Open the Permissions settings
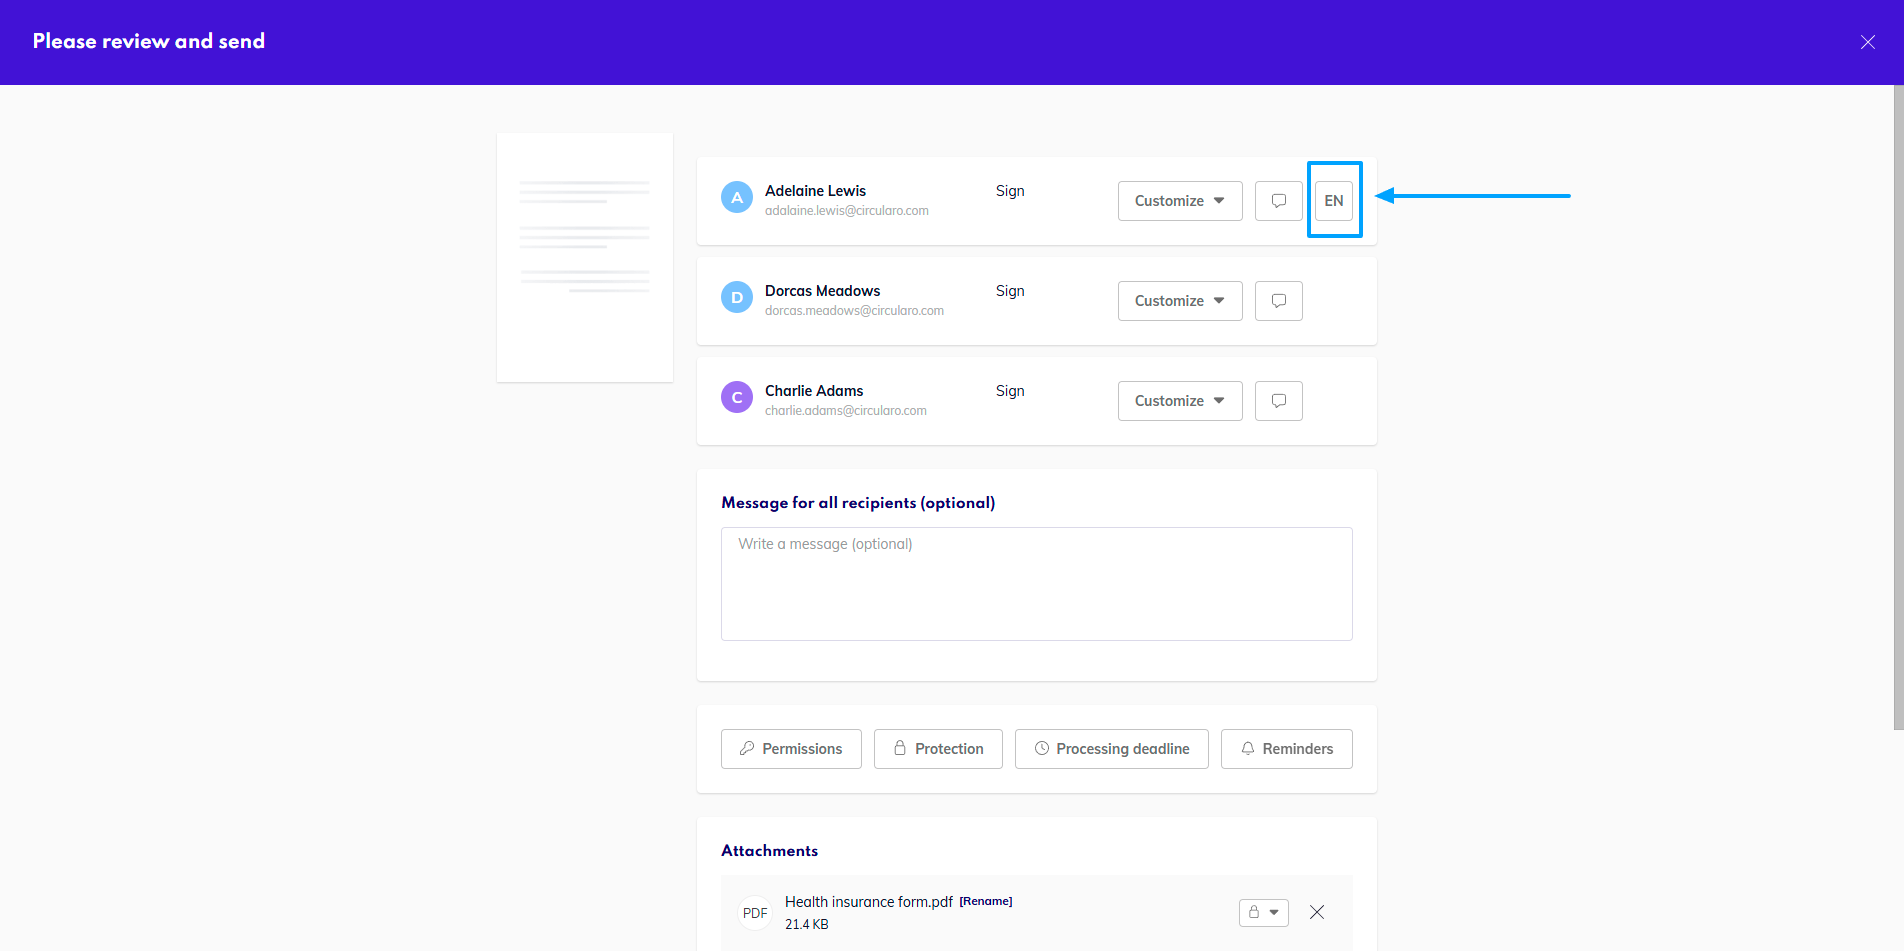 [x=791, y=749]
